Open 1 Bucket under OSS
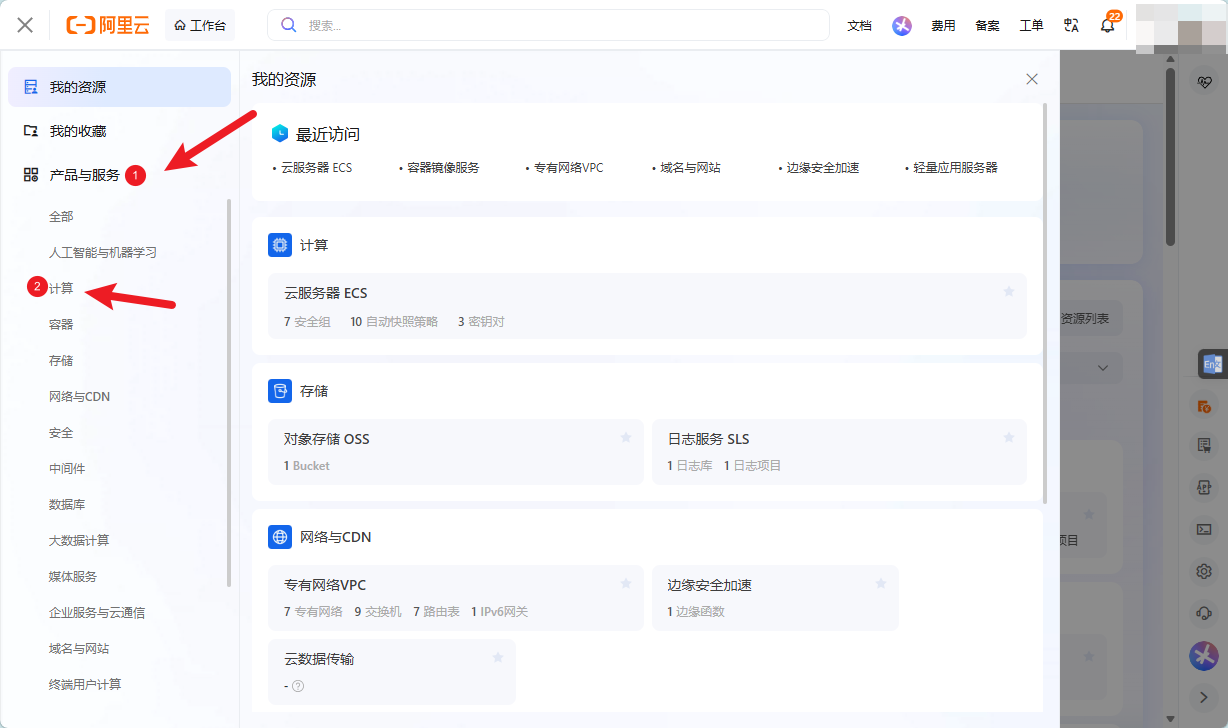Image resolution: width=1228 pixels, height=728 pixels. click(x=306, y=466)
